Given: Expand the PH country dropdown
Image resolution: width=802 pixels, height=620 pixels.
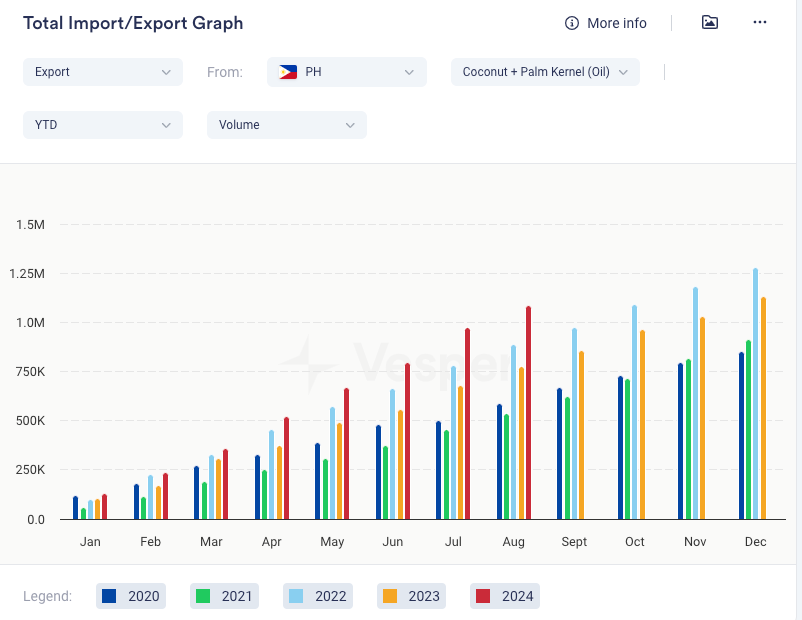Looking at the screenshot, I should point(347,72).
